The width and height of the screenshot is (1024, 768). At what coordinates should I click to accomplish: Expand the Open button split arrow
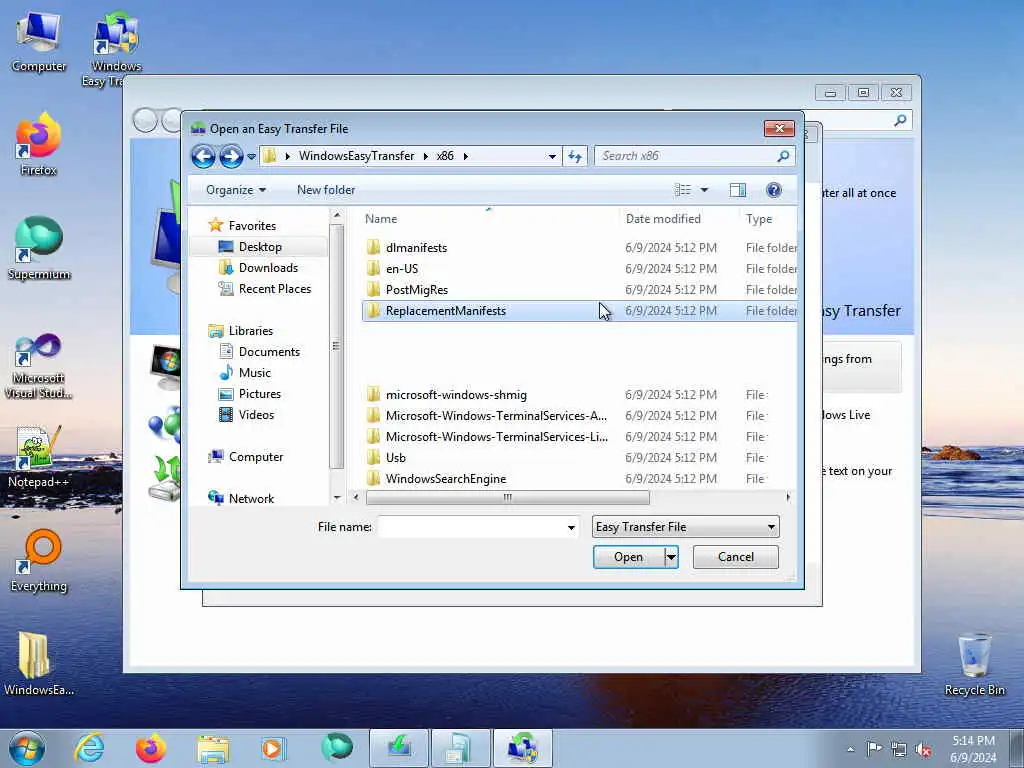point(671,557)
